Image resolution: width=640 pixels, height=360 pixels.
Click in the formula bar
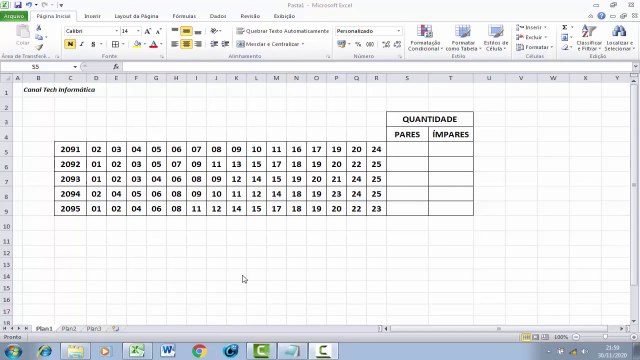coord(377,67)
